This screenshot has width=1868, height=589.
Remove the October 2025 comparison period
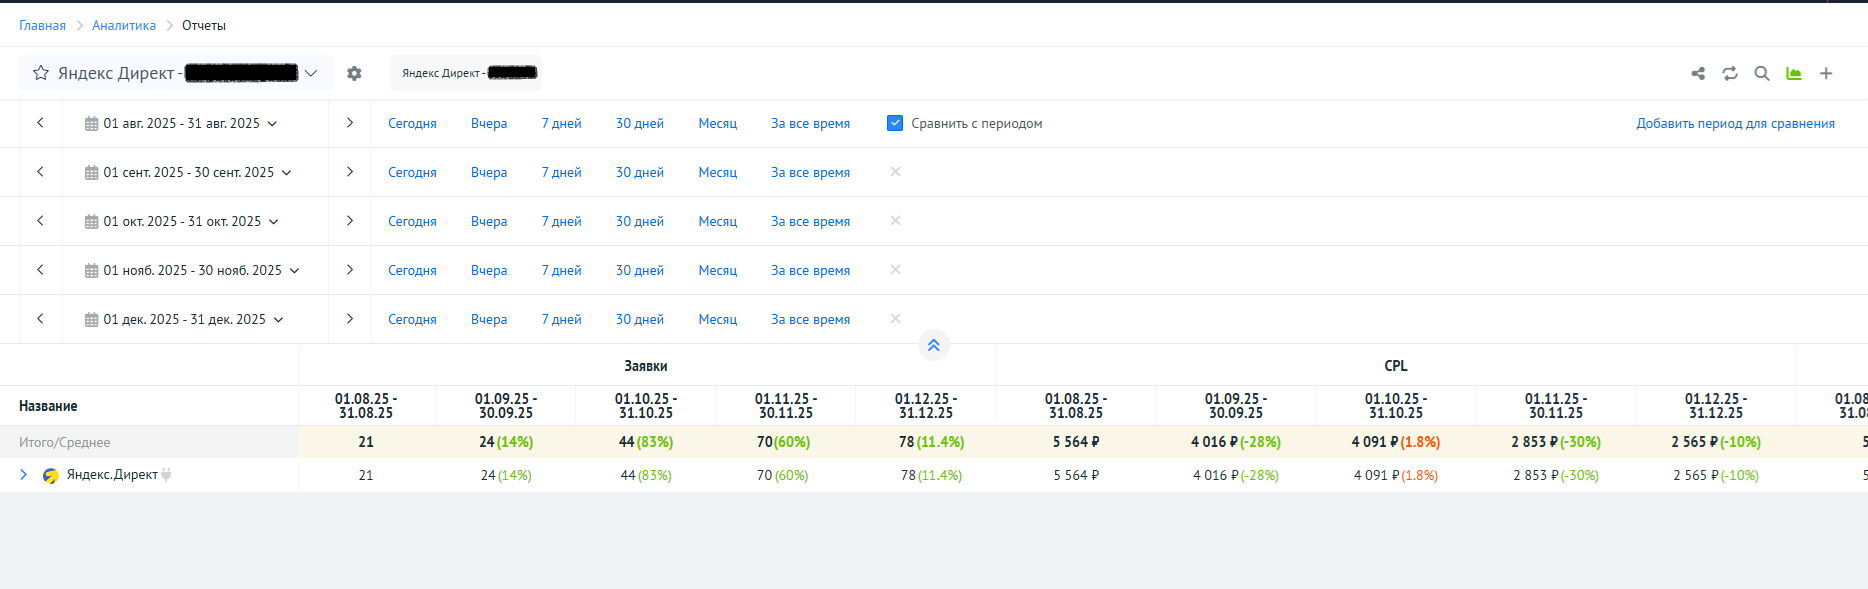(895, 221)
